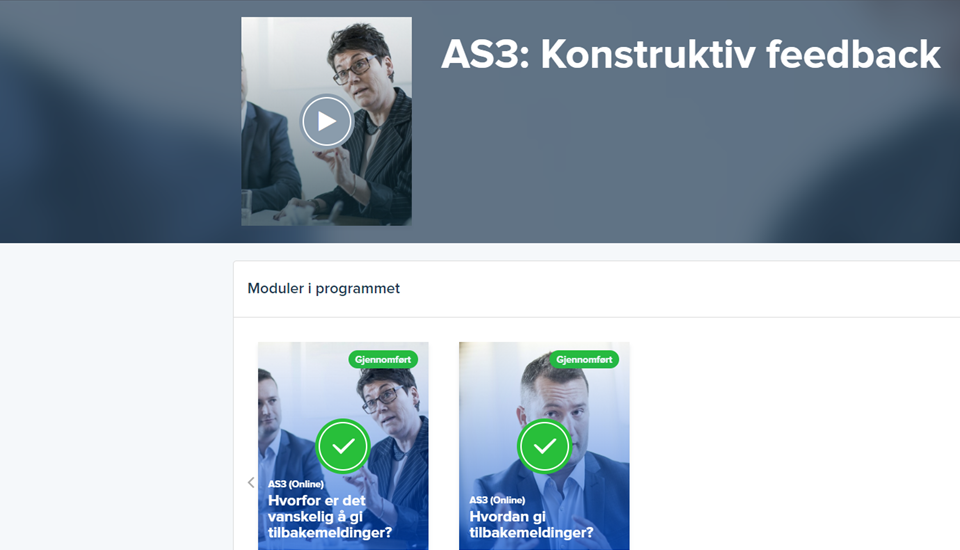The height and width of the screenshot is (550, 960).
Task: Click 'AS3 (Online)' label on second module card
Action: (x=497, y=500)
